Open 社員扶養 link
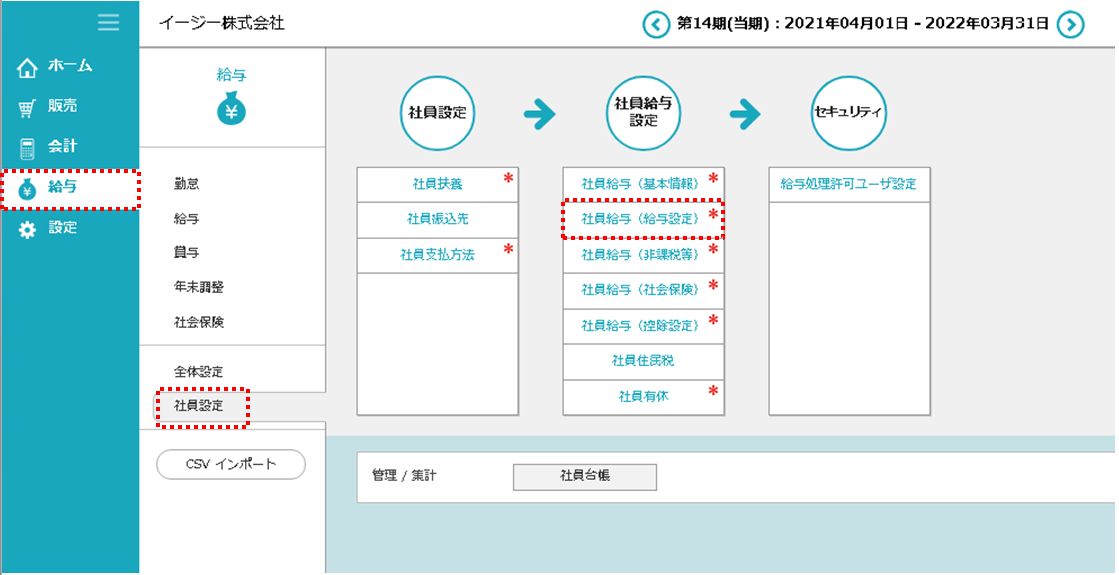Image resolution: width=1119 pixels, height=575 pixels. click(437, 184)
